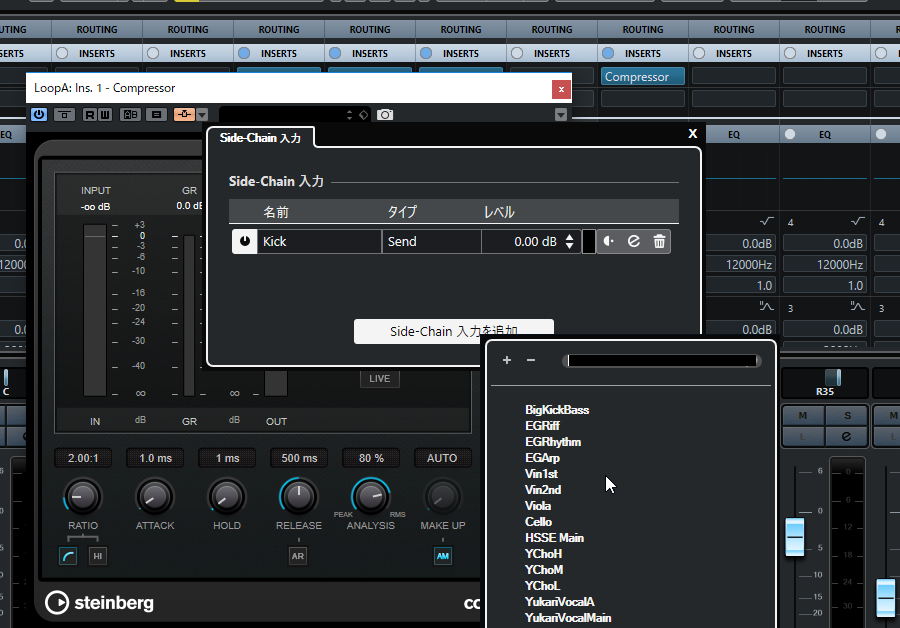The height and width of the screenshot is (628, 900).
Task: Choose Viola from the source list
Action: pyautogui.click(x=538, y=506)
